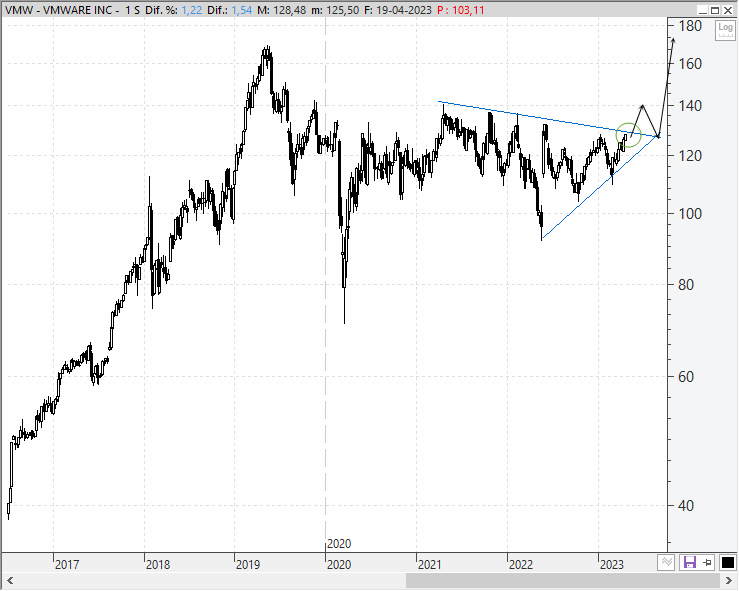739x591 pixels.
Task: Click the 140 price axis label
Action: (690, 106)
